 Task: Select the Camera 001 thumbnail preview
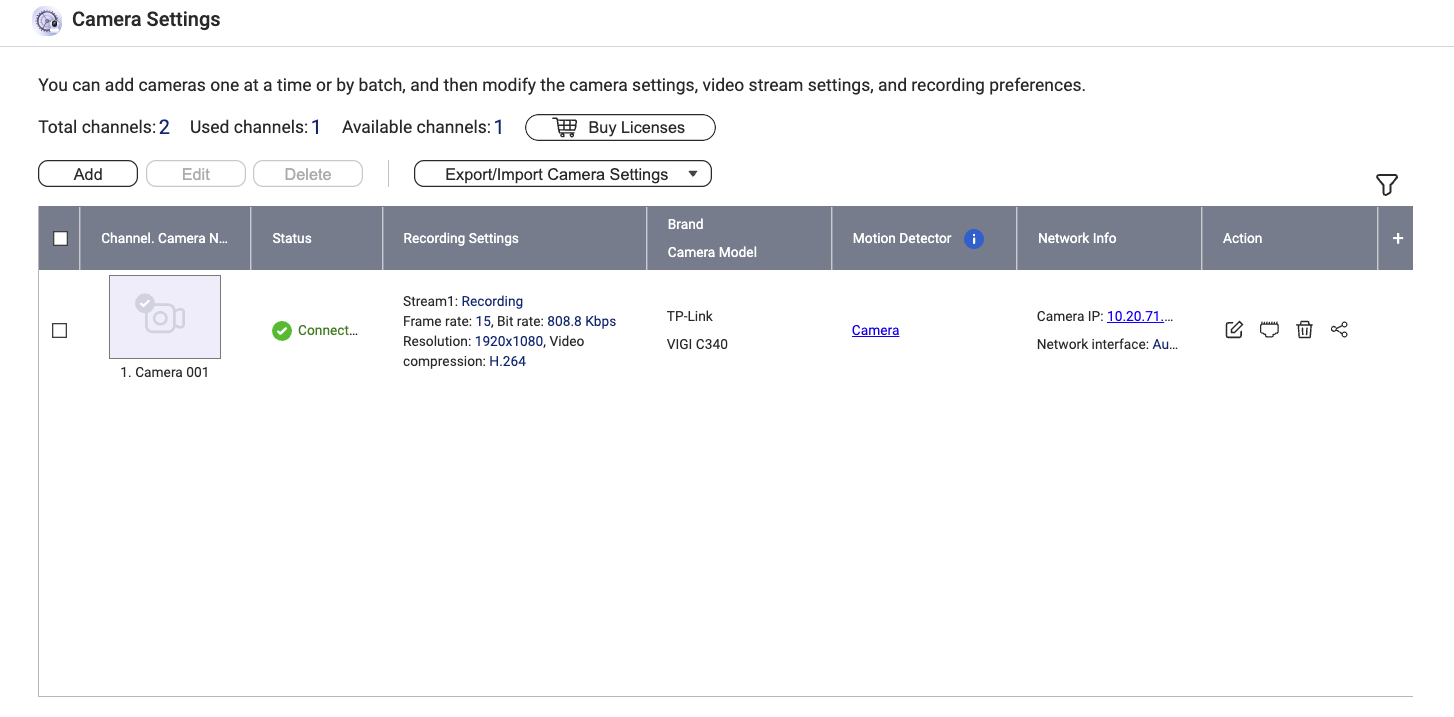point(165,317)
